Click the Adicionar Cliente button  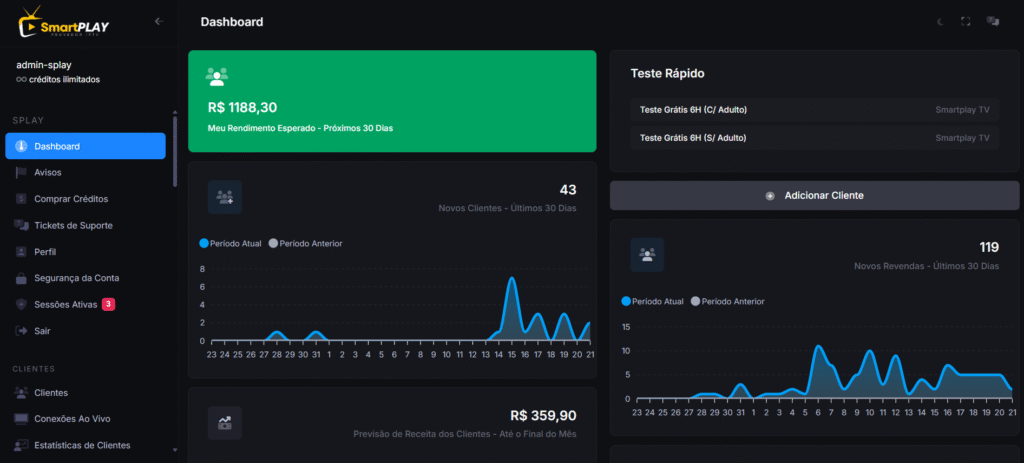click(814, 195)
